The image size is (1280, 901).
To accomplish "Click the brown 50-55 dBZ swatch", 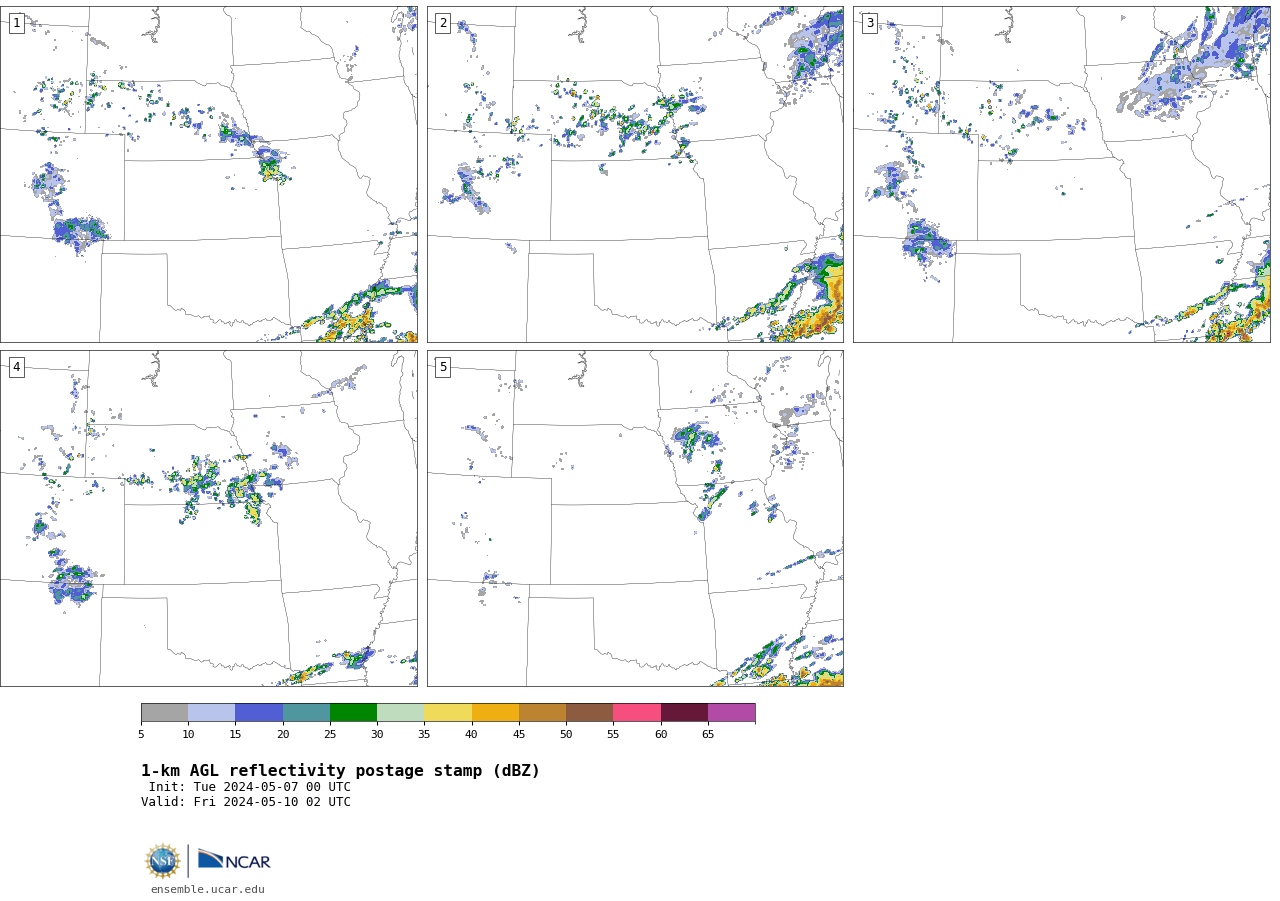I will coord(589,712).
